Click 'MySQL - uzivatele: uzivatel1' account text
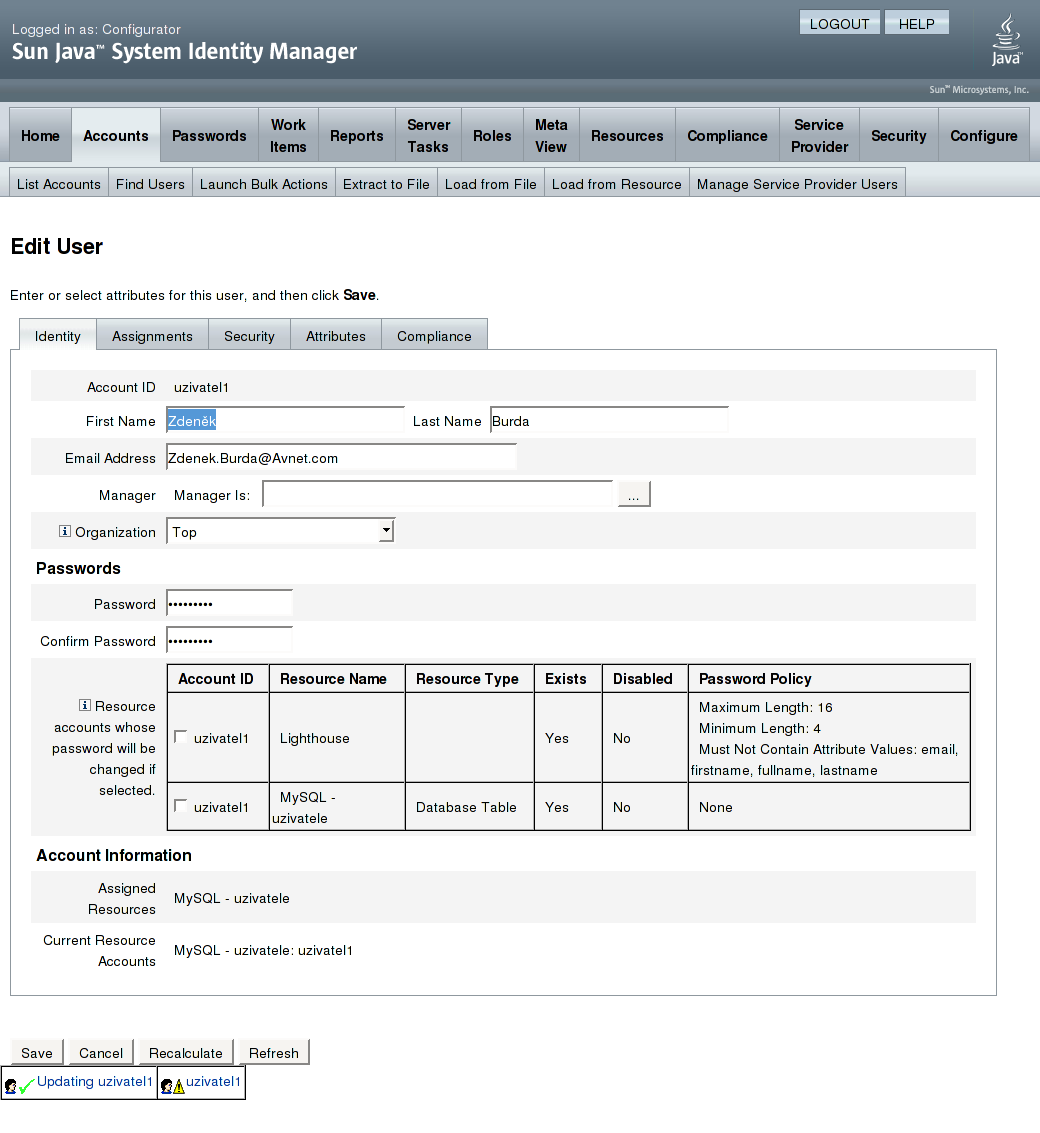The height and width of the screenshot is (1133, 1040). pyautogui.click(x=263, y=949)
